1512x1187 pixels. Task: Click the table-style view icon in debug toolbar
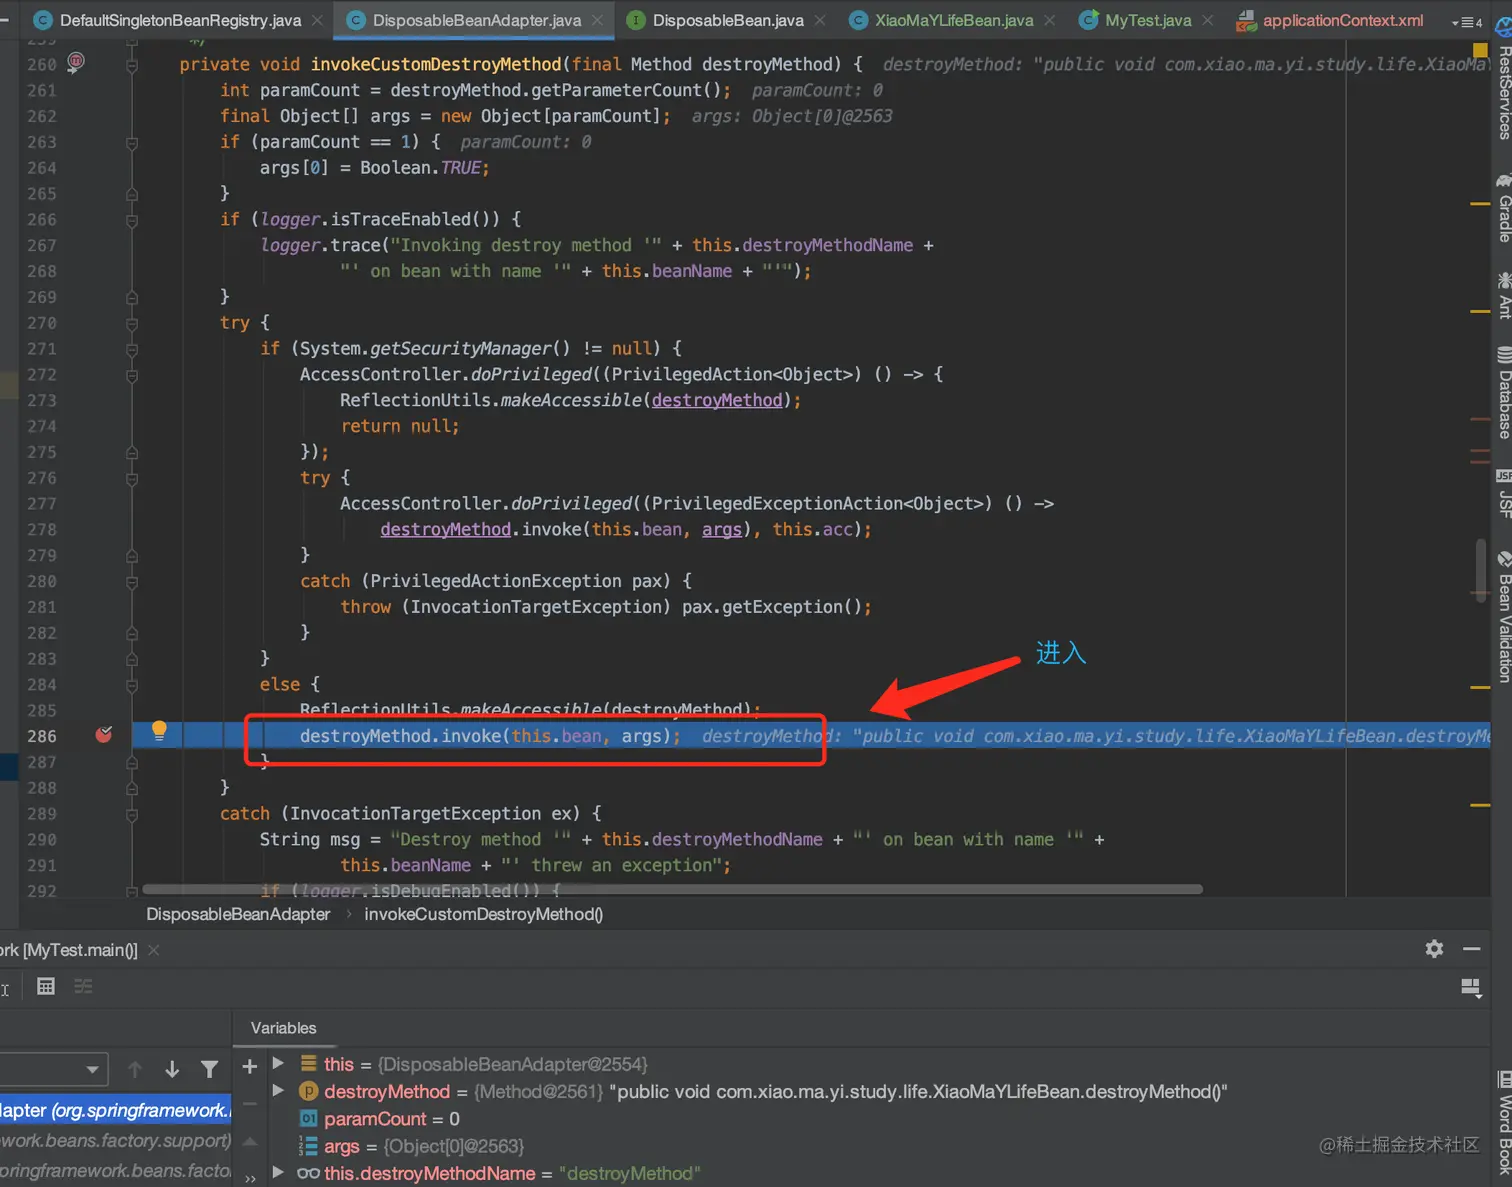(x=46, y=987)
